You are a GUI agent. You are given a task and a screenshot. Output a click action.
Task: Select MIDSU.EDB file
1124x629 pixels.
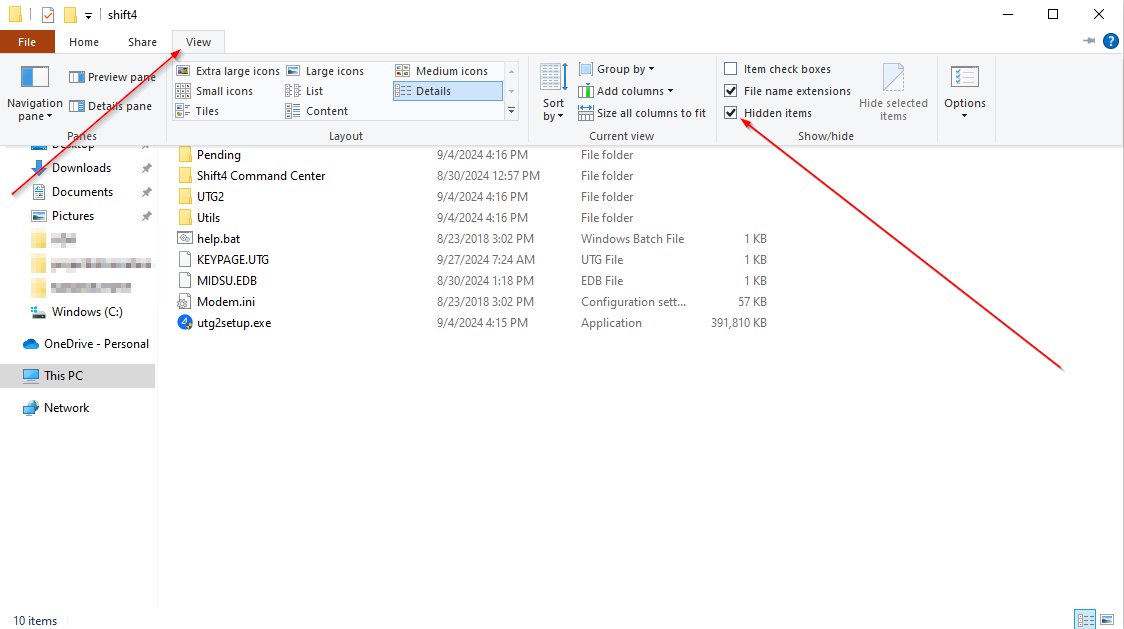click(227, 280)
